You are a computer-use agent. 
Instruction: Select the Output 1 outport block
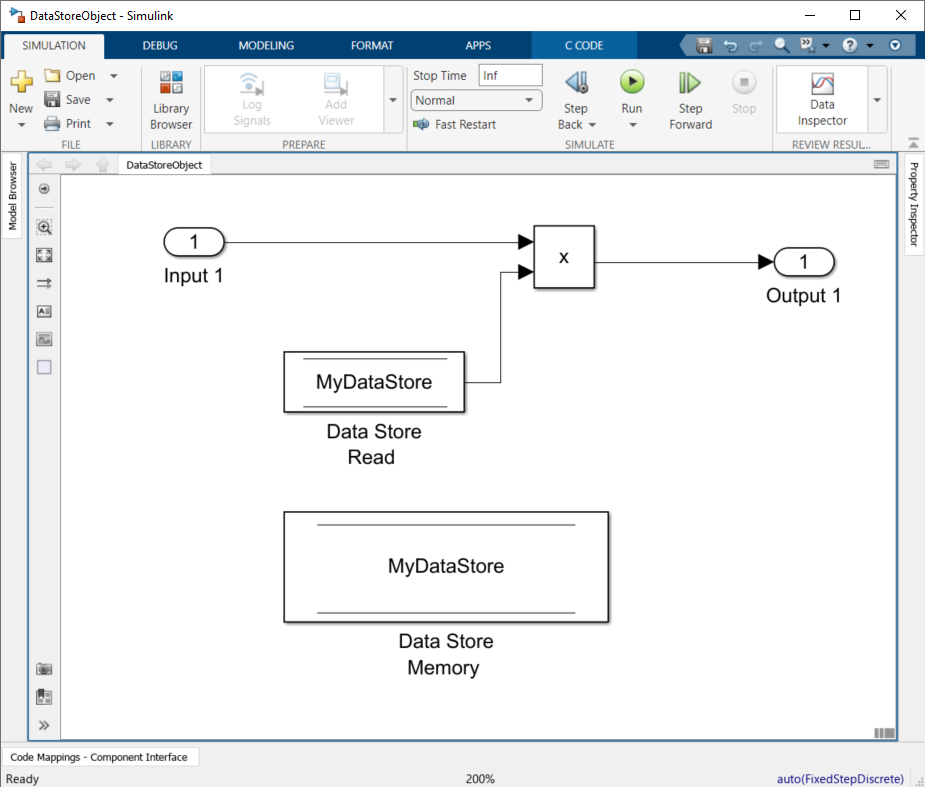coord(803,262)
